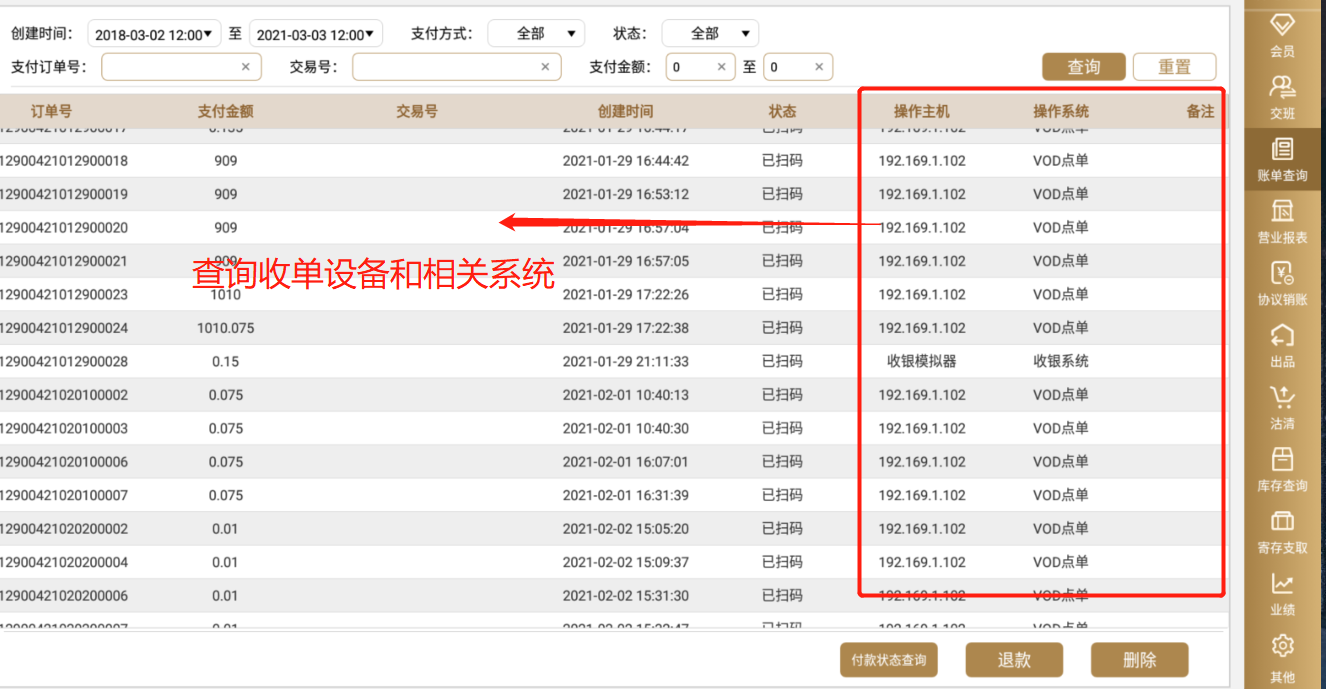Viewport: 1326px width, 689px height.
Task: Click the 订单号 column header
Action: pos(51,111)
